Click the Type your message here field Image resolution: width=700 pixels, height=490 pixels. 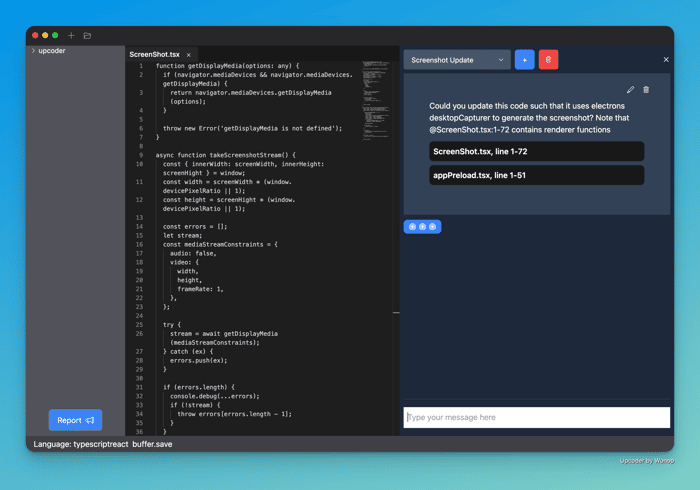coord(537,417)
